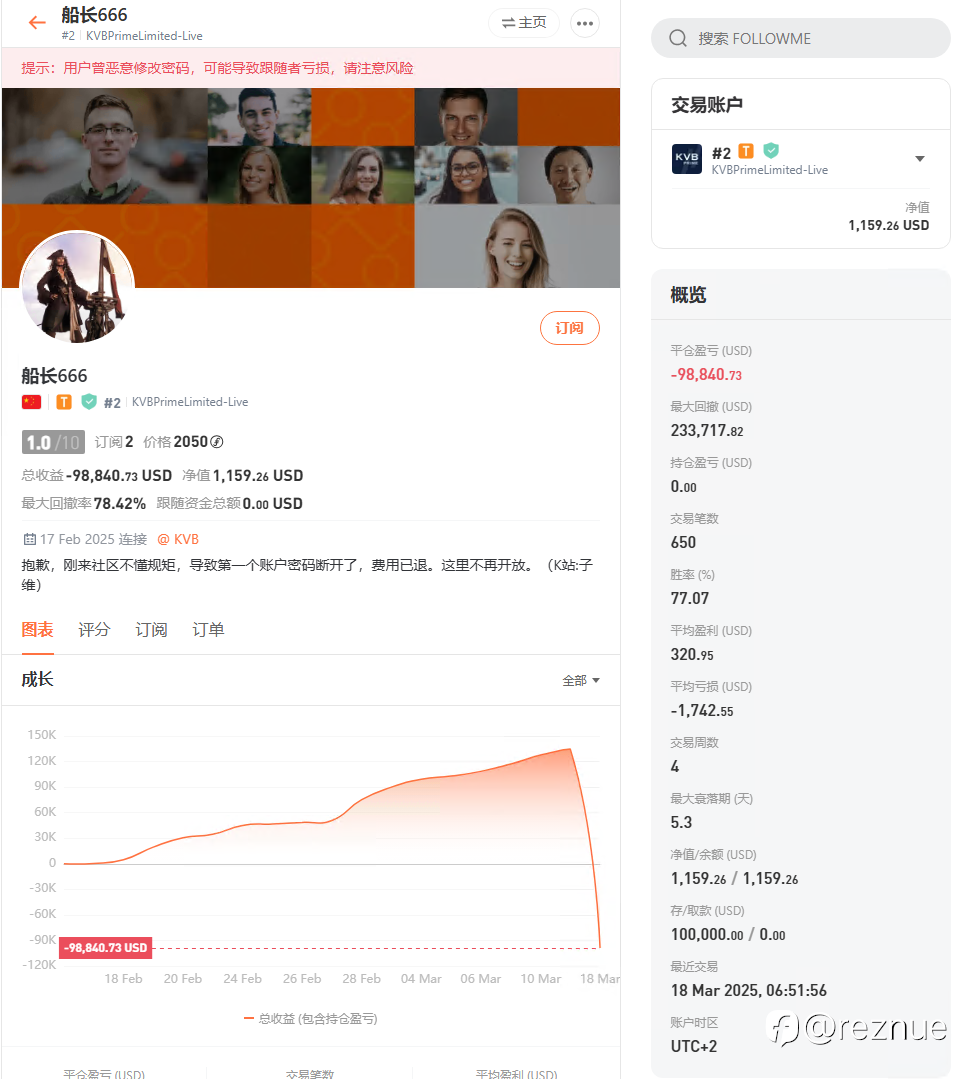Open the @ KVB broker link
957x1079 pixels.
(178, 539)
